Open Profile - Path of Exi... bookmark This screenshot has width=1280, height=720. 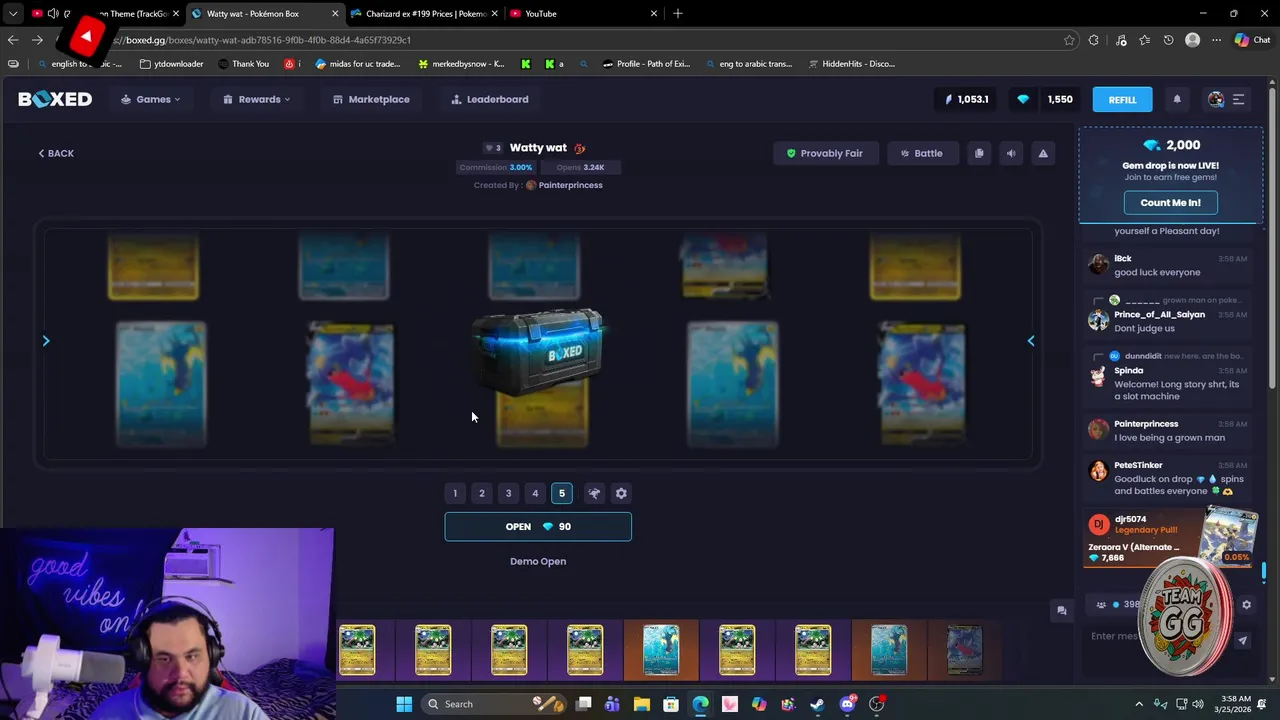(646, 63)
